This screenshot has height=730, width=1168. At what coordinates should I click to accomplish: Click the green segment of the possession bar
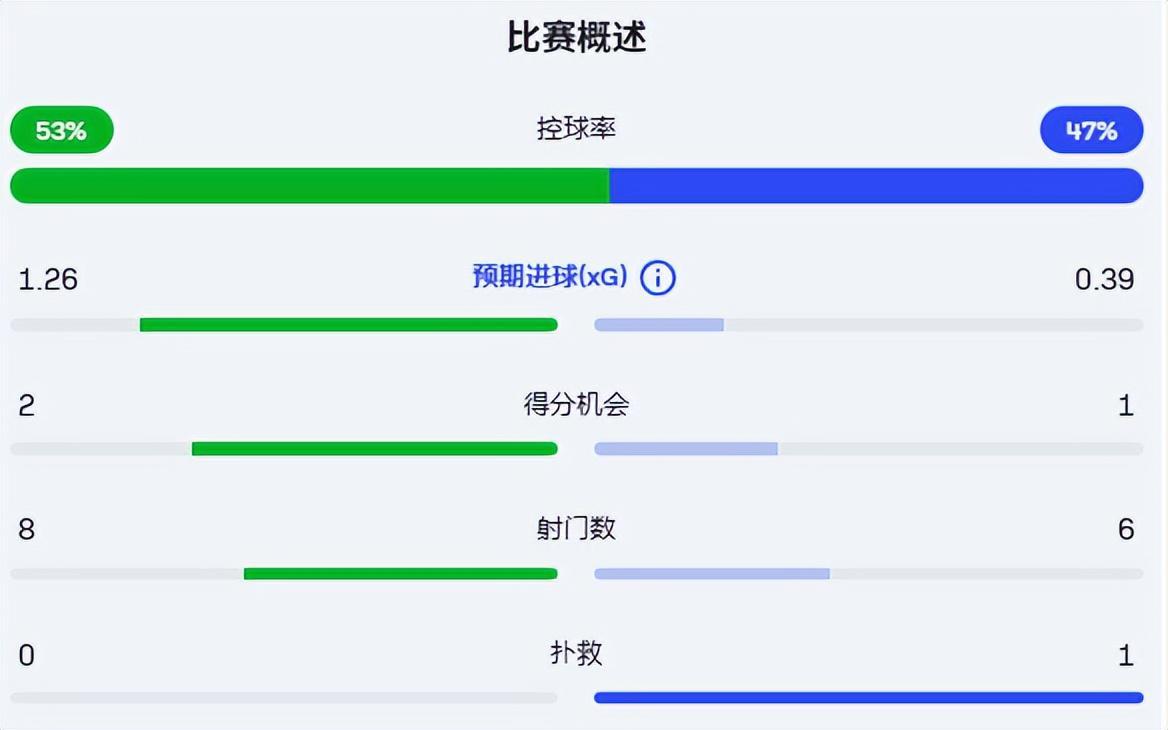point(310,186)
